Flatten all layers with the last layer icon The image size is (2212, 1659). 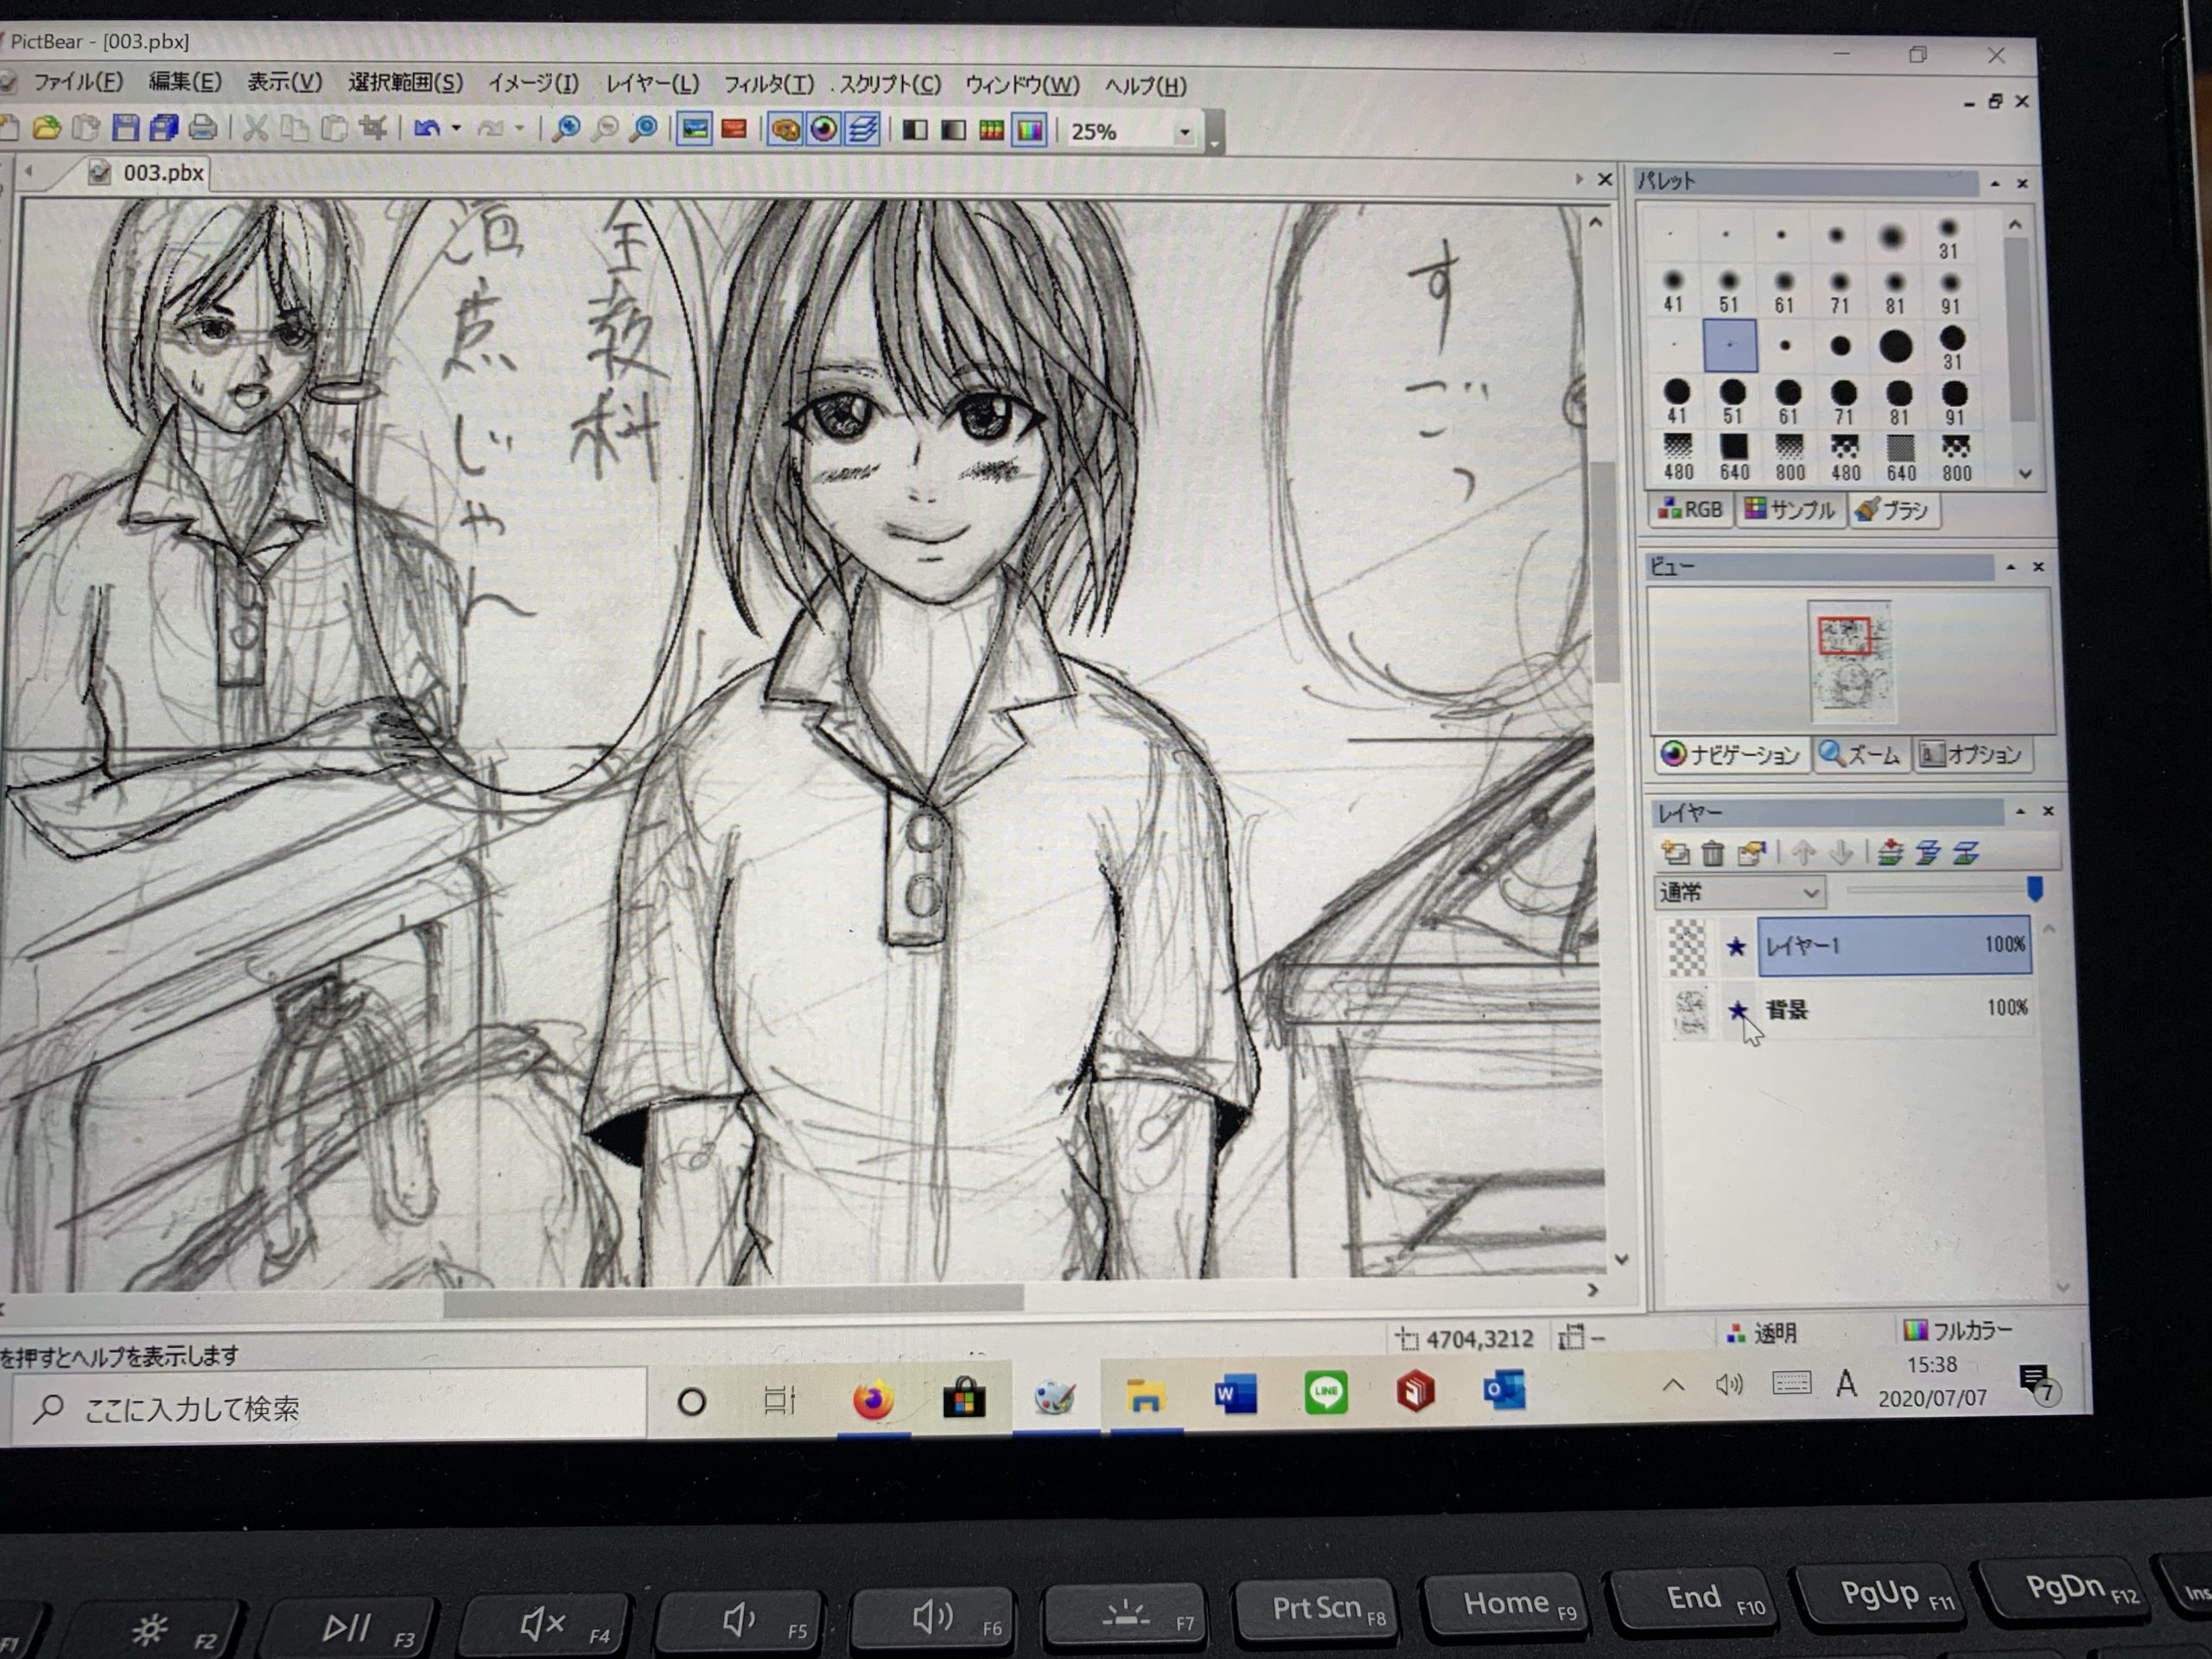pos(1966,853)
